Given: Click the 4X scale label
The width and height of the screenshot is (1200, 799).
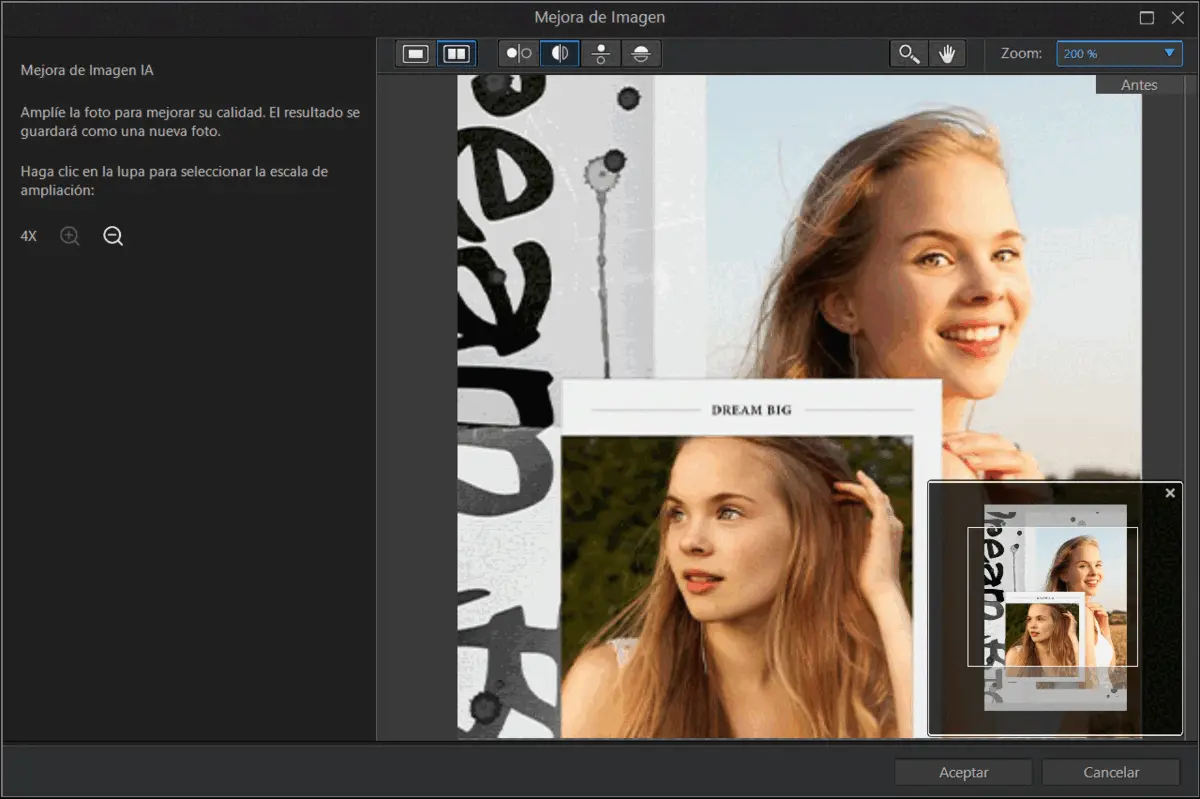Looking at the screenshot, I should [27, 236].
